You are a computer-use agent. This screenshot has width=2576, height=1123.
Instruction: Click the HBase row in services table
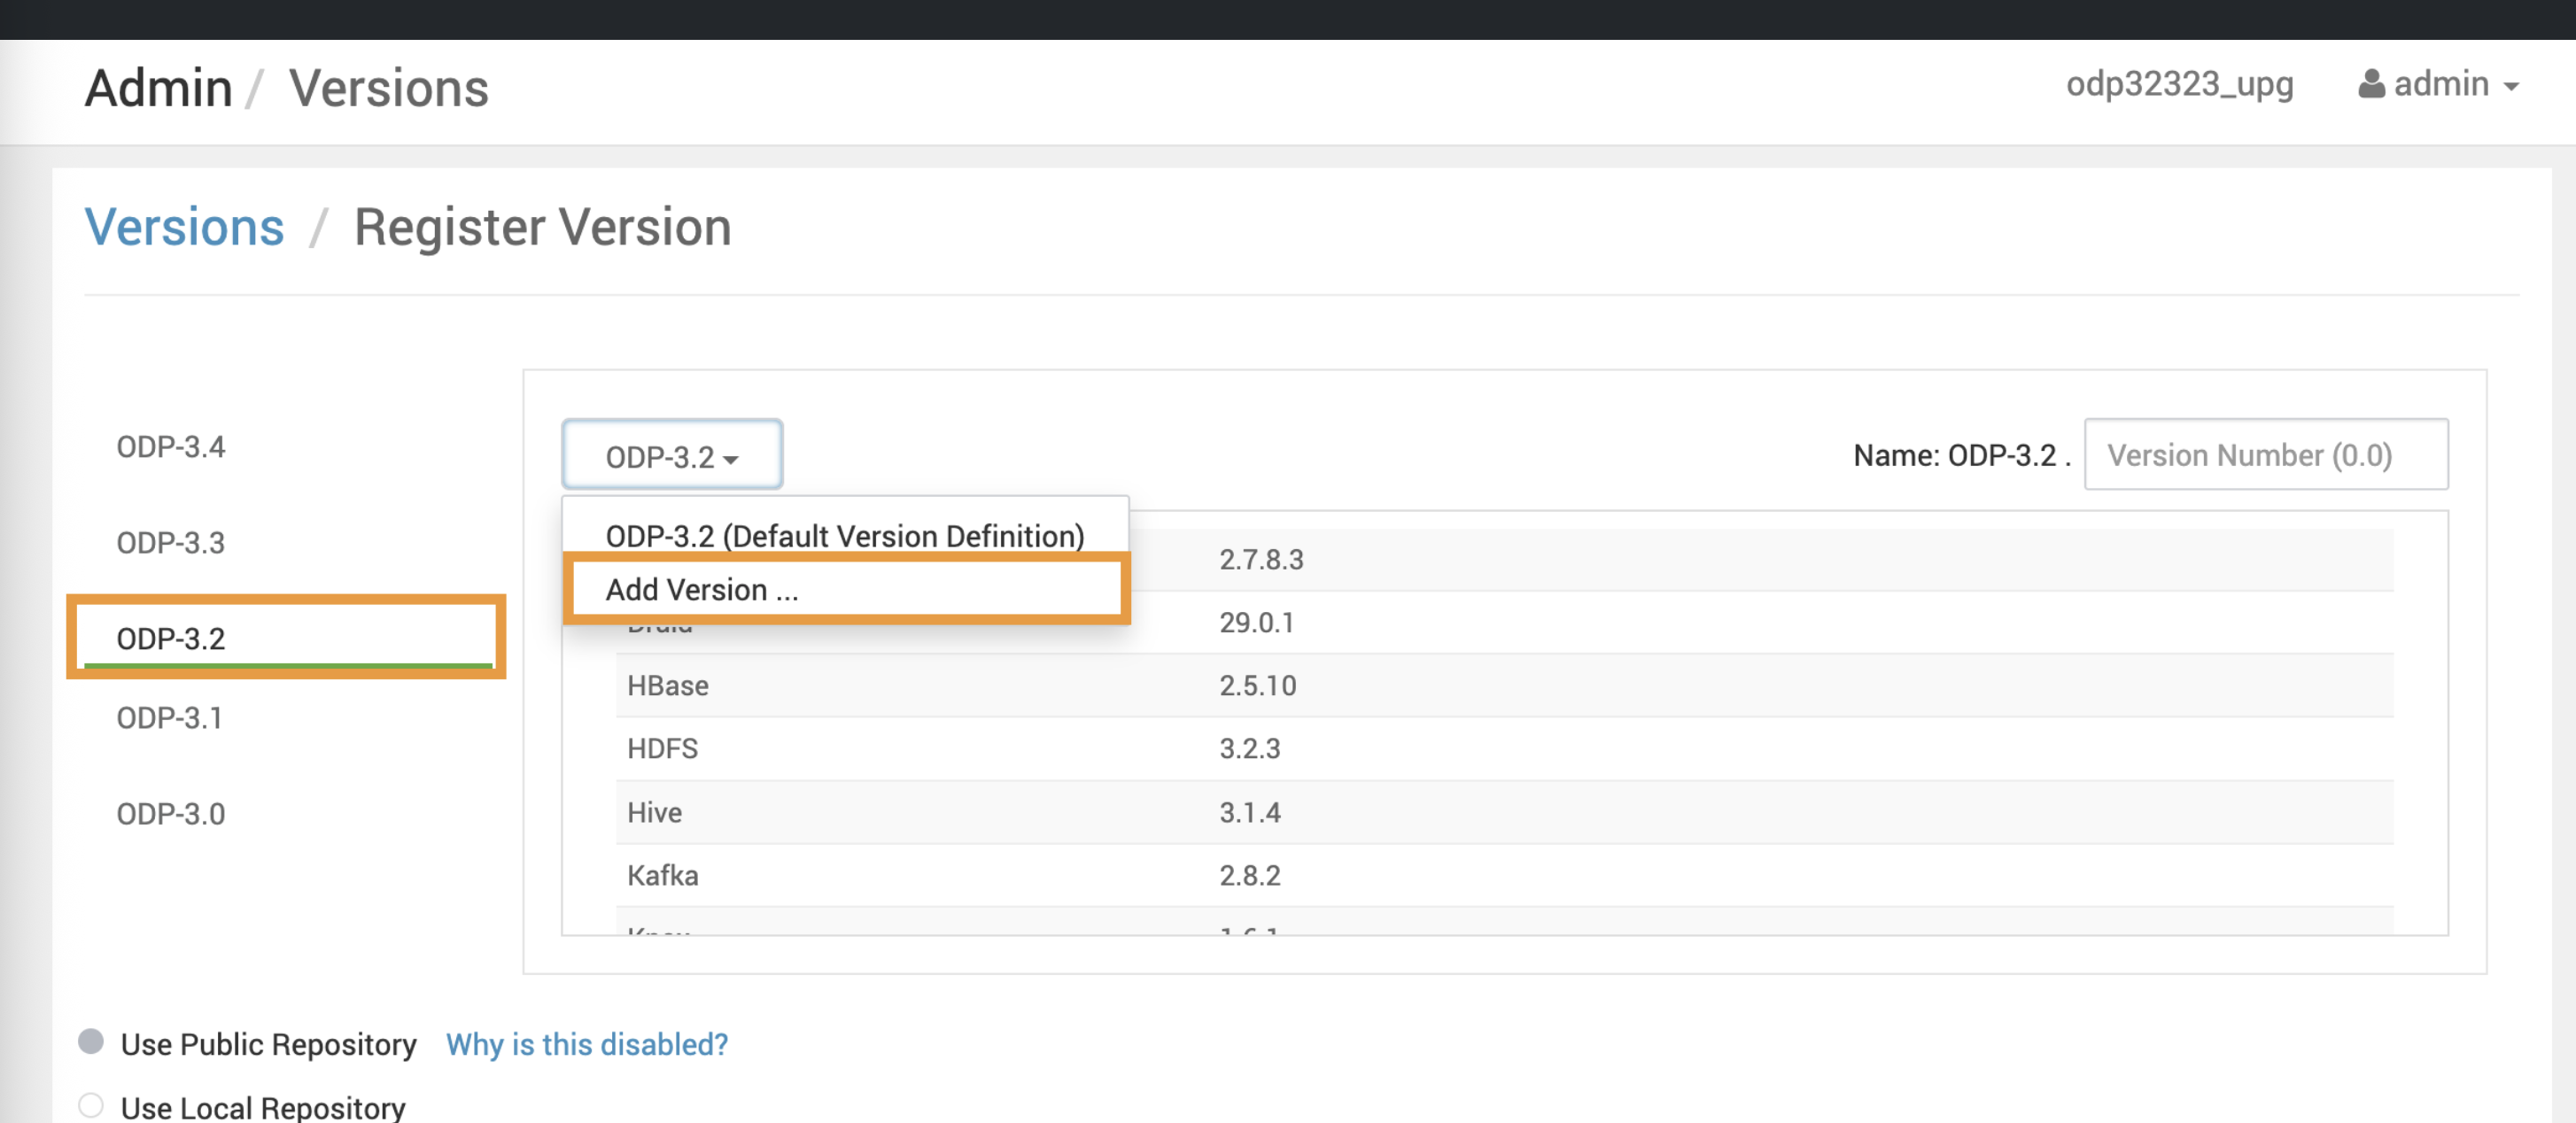(x=667, y=685)
